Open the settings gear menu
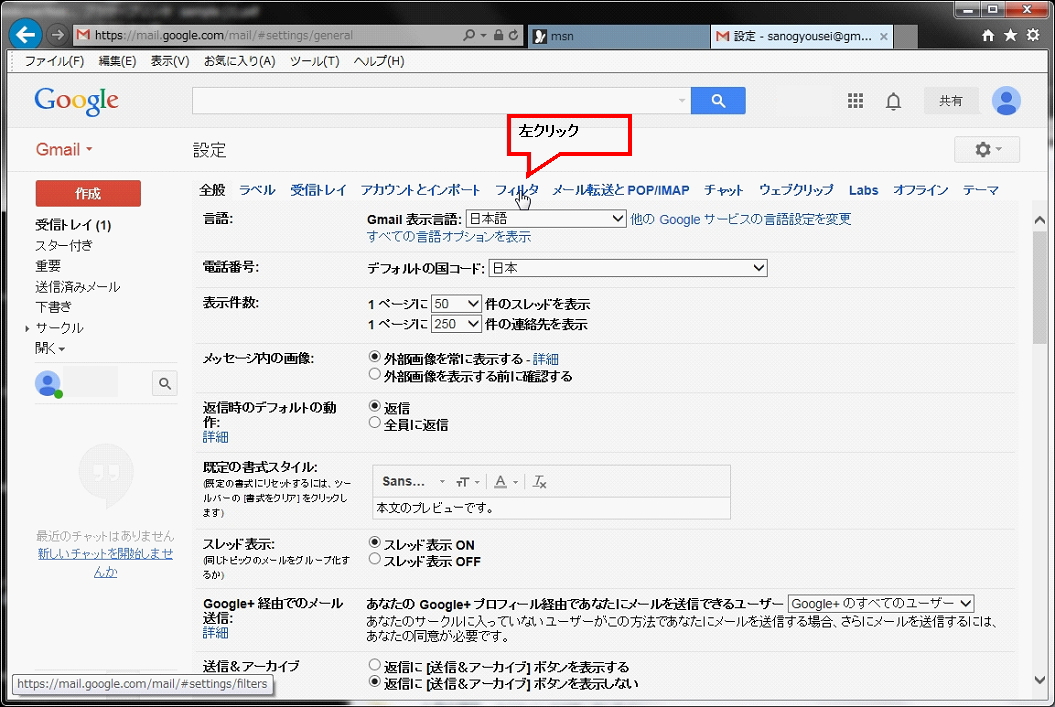 click(x=986, y=149)
